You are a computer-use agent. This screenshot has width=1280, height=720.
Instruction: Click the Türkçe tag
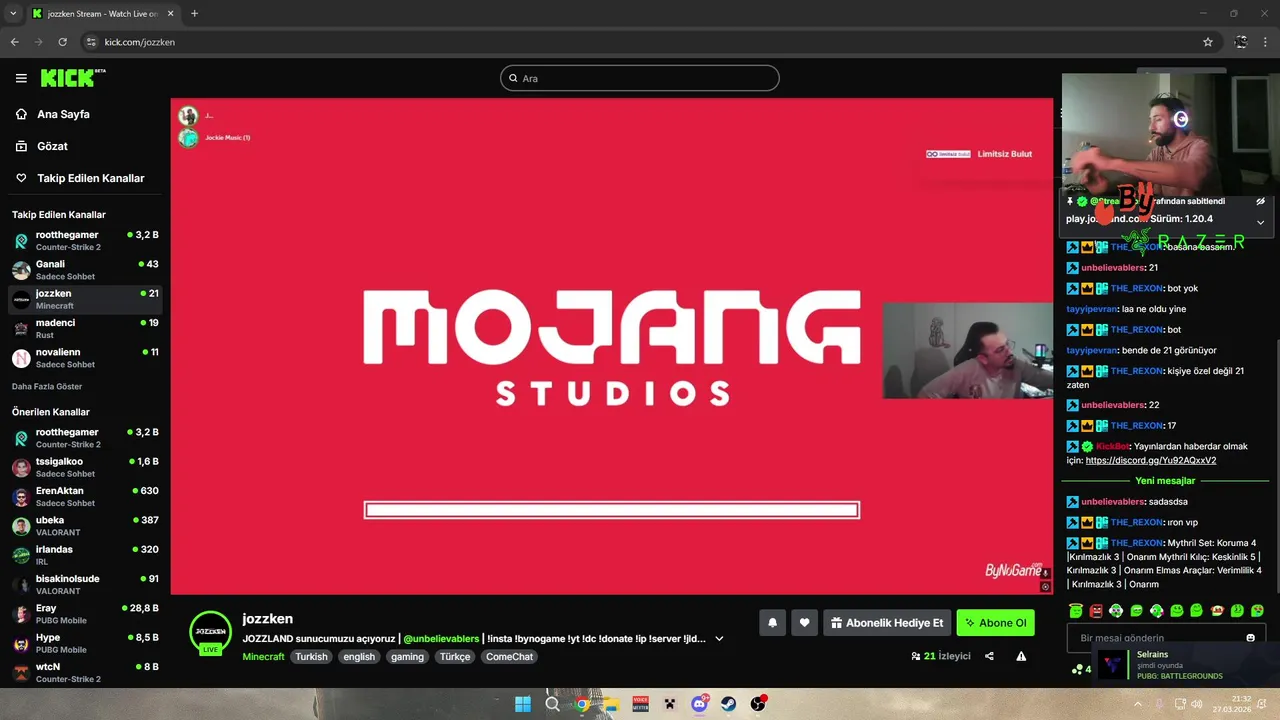tap(455, 657)
